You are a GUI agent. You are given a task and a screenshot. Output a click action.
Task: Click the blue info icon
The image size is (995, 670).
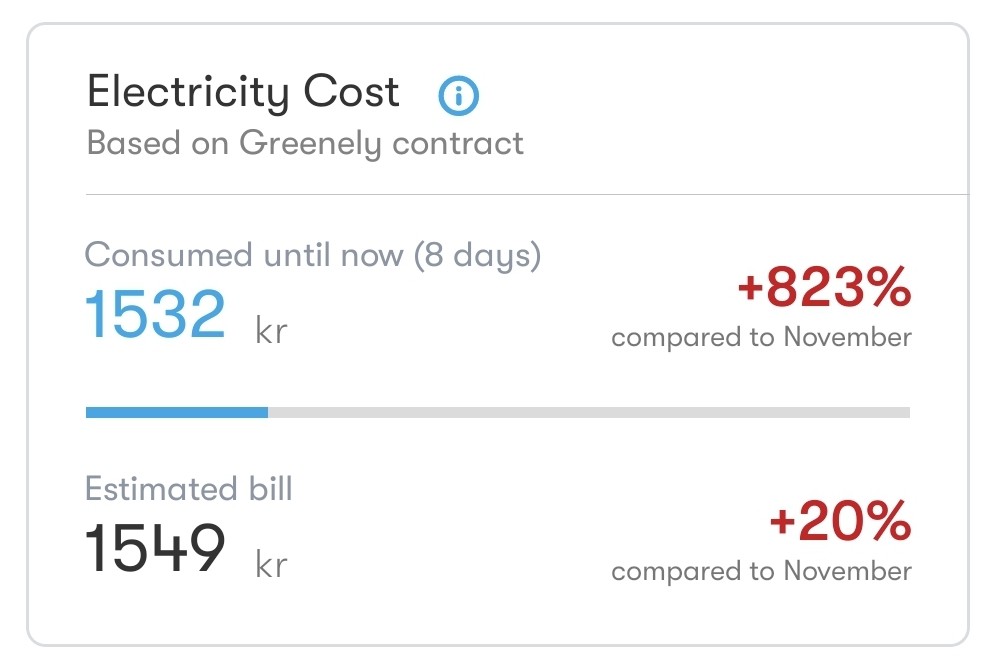[x=459, y=96]
